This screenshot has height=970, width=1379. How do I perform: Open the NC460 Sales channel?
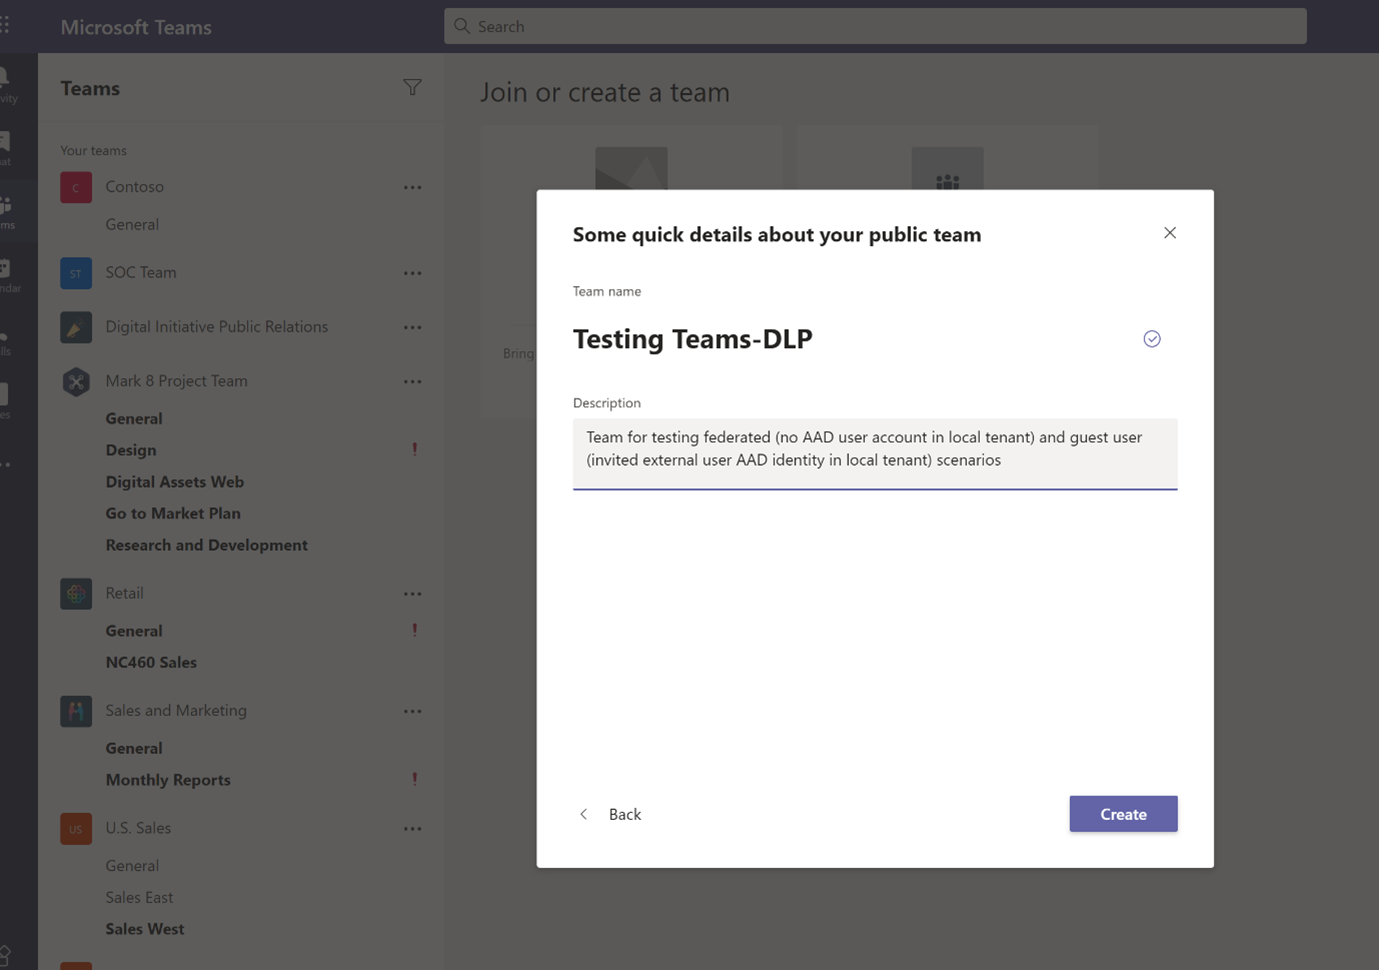tap(151, 662)
